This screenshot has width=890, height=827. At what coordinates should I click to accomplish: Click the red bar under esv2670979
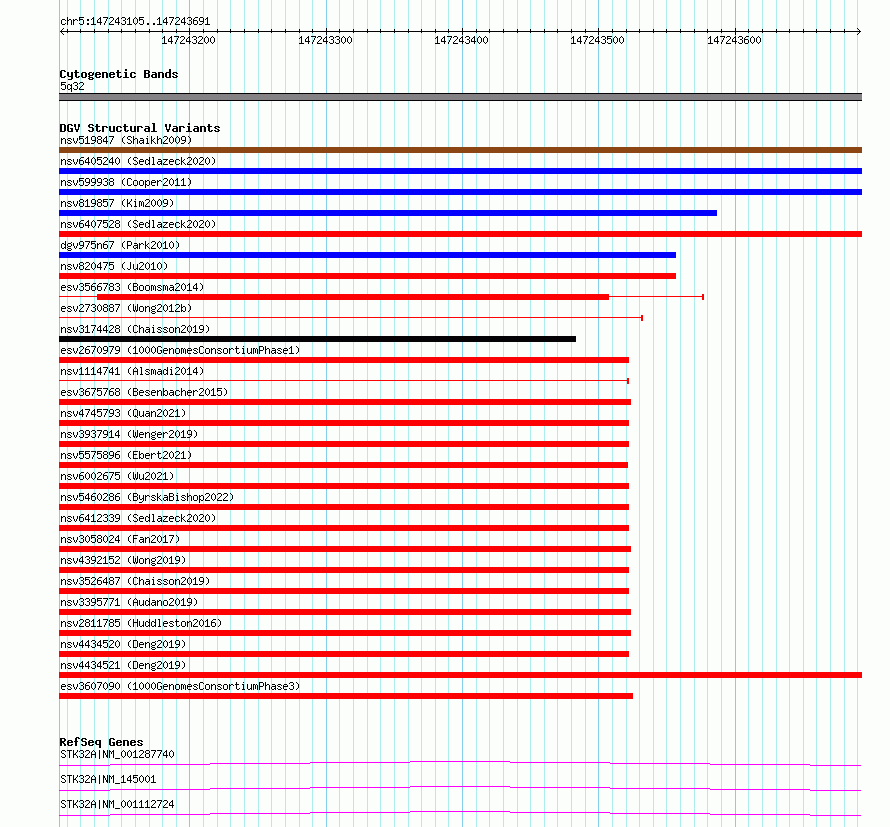tap(344, 360)
